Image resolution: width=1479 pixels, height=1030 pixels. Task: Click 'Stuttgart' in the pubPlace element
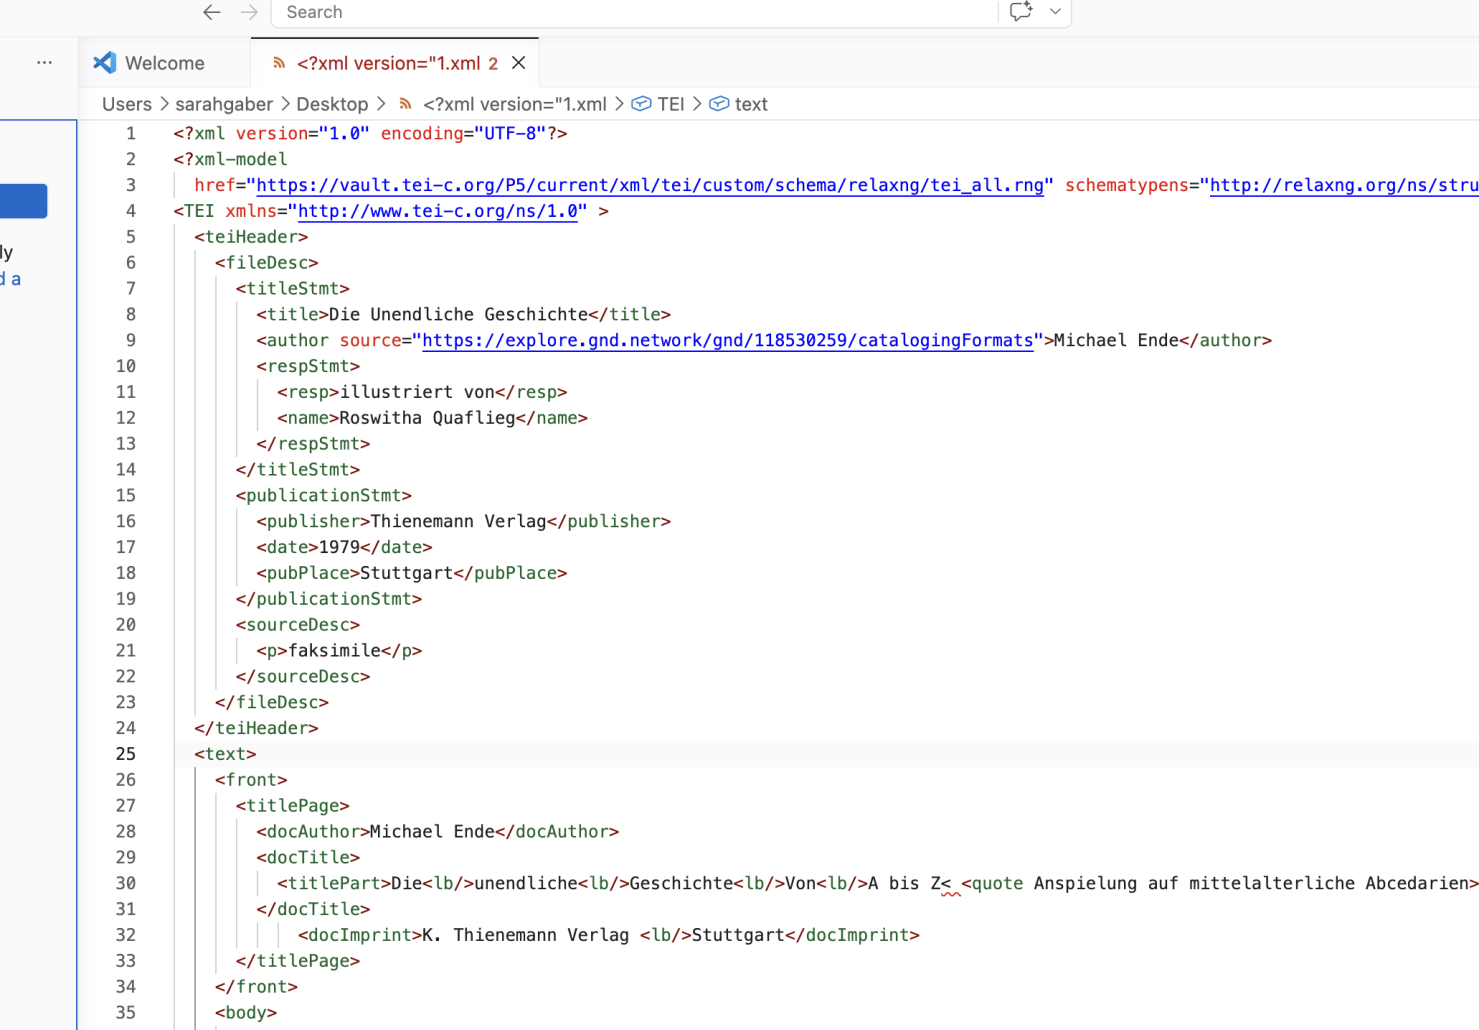point(406,573)
